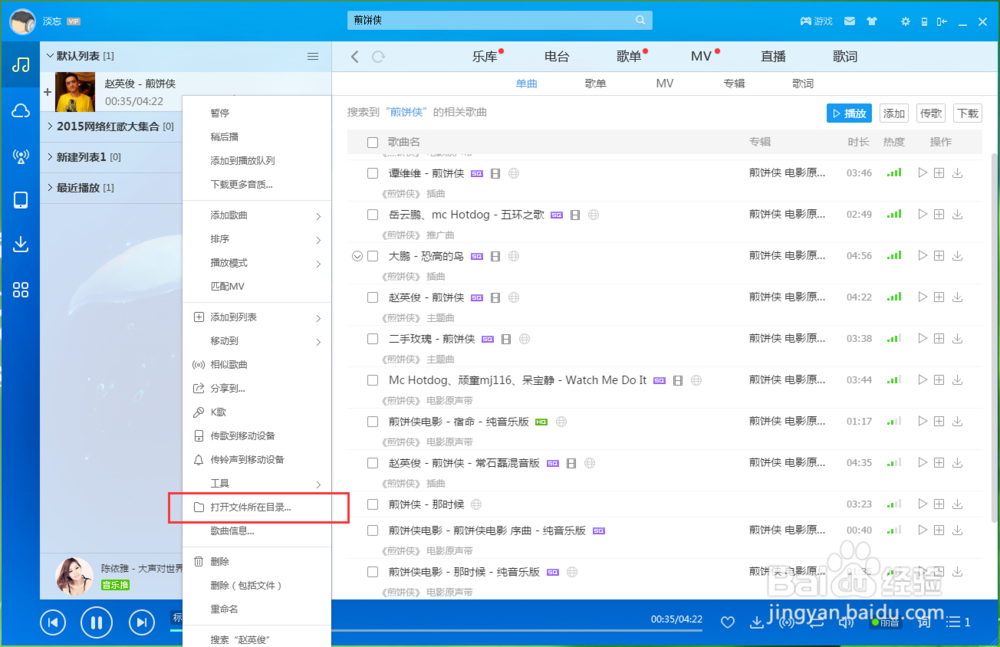Image resolution: width=1000 pixels, height=647 pixels.
Task: Collapse the 默认列表 playlist
Action: pos(50,56)
